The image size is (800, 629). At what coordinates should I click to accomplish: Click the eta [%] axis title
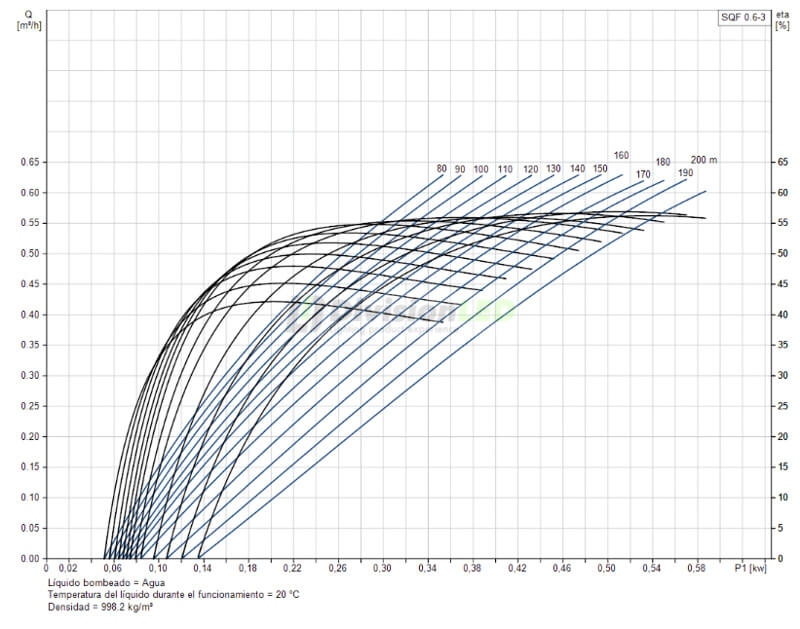[x=782, y=20]
